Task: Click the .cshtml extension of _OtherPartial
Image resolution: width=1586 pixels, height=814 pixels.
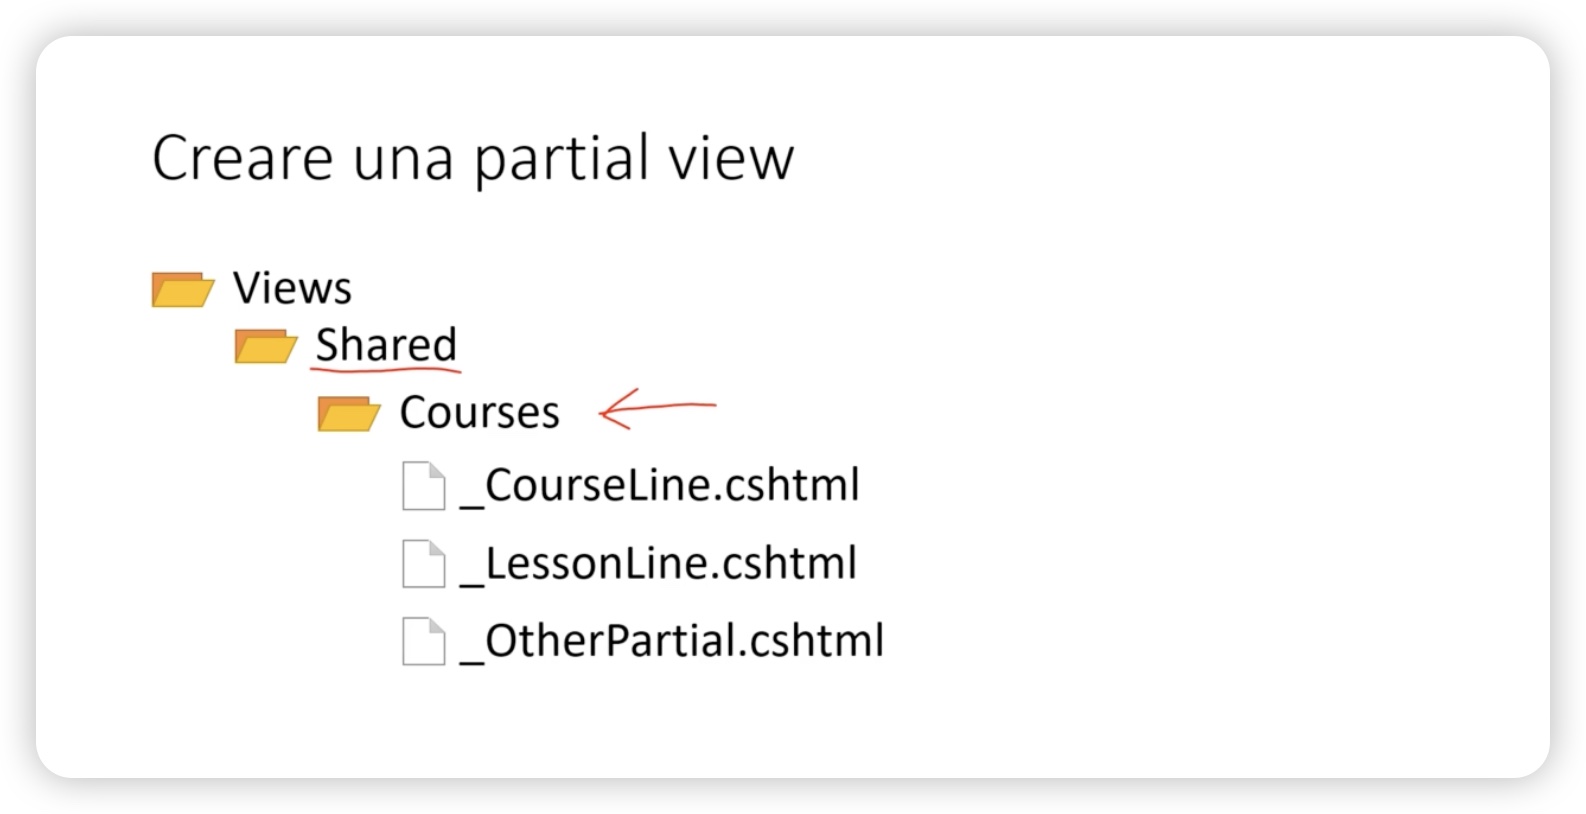Action: (811, 641)
